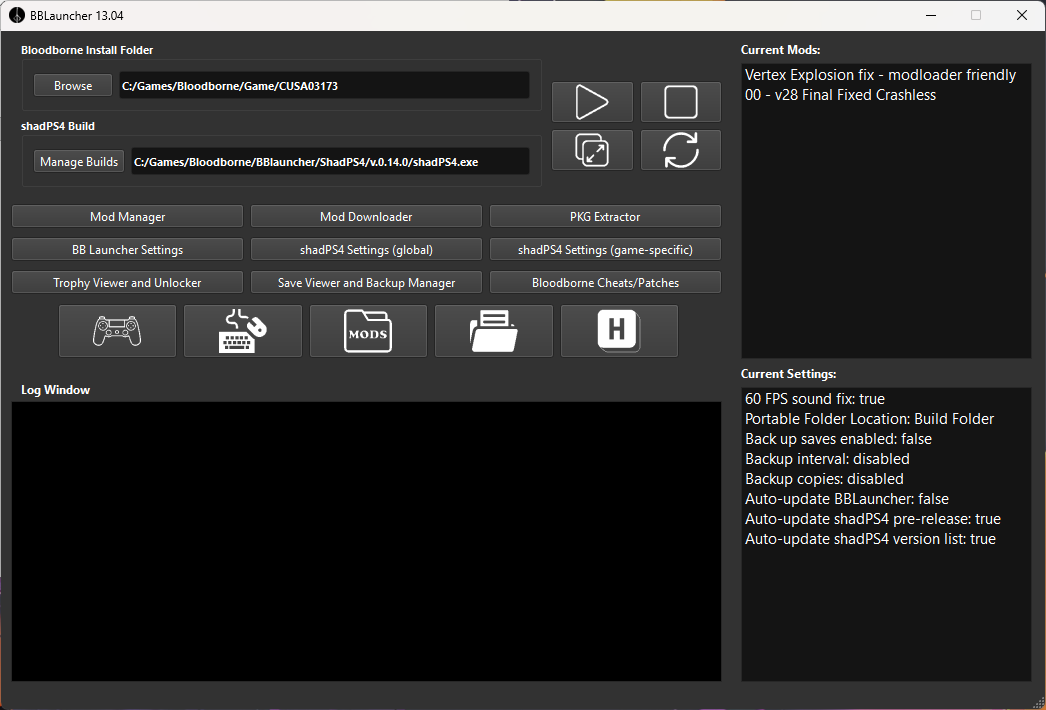1046x710 pixels.
Task: Click 'Auto-update shadPS4 pre-release: true' line
Action: coord(873,519)
